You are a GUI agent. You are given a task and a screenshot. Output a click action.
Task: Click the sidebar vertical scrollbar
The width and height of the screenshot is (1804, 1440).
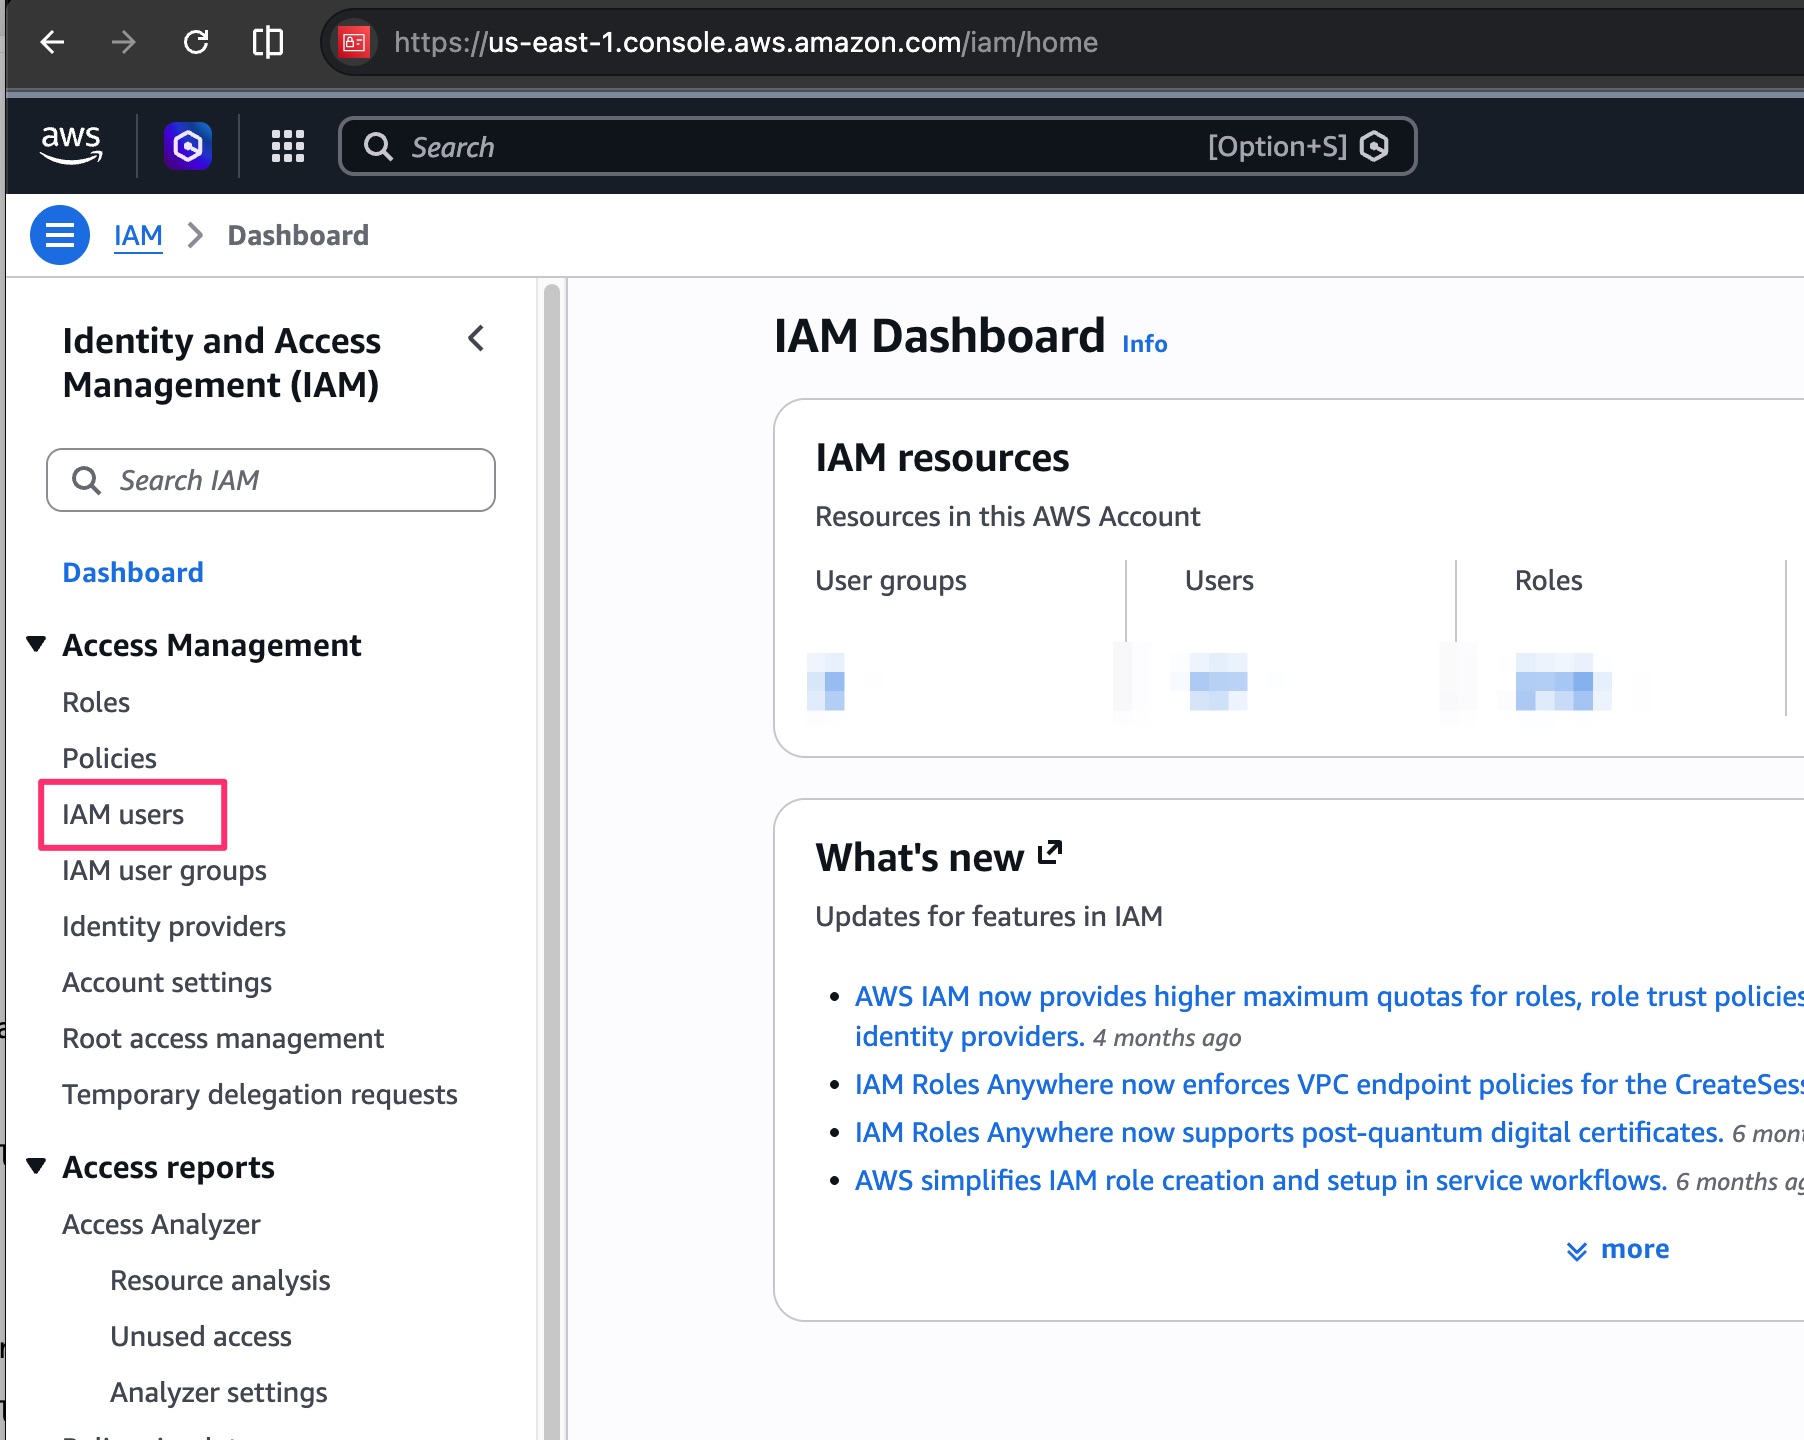tap(551, 860)
